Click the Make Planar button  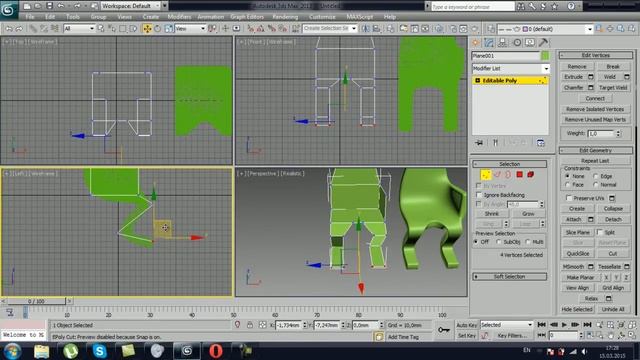[x=580, y=277]
